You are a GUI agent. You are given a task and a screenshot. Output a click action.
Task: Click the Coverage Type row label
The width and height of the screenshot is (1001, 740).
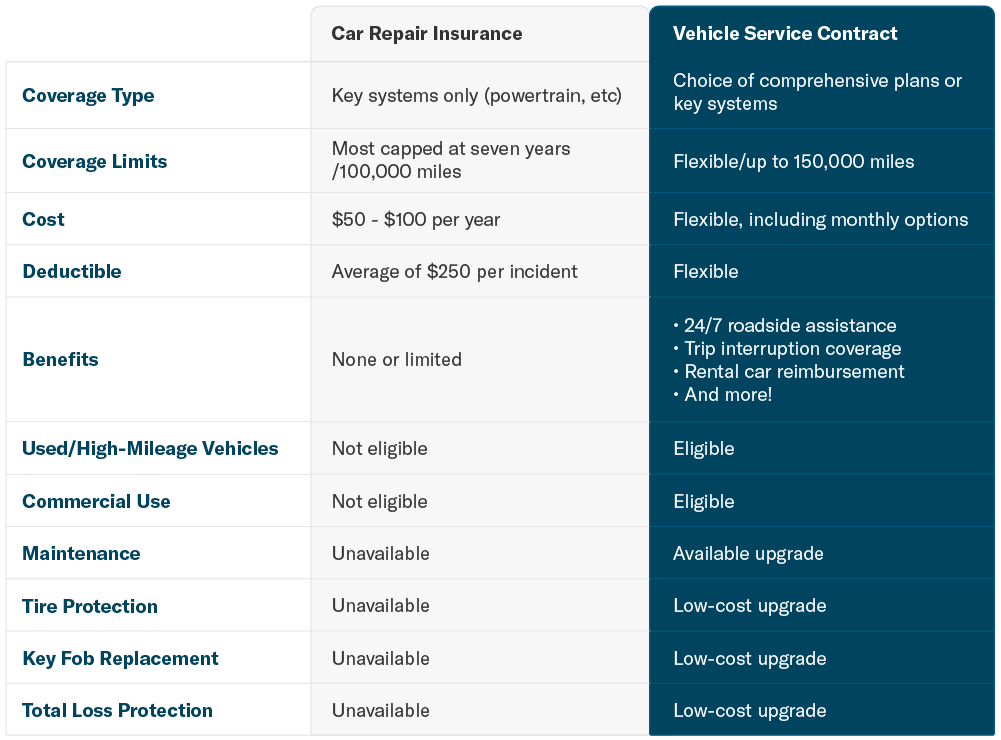88,96
